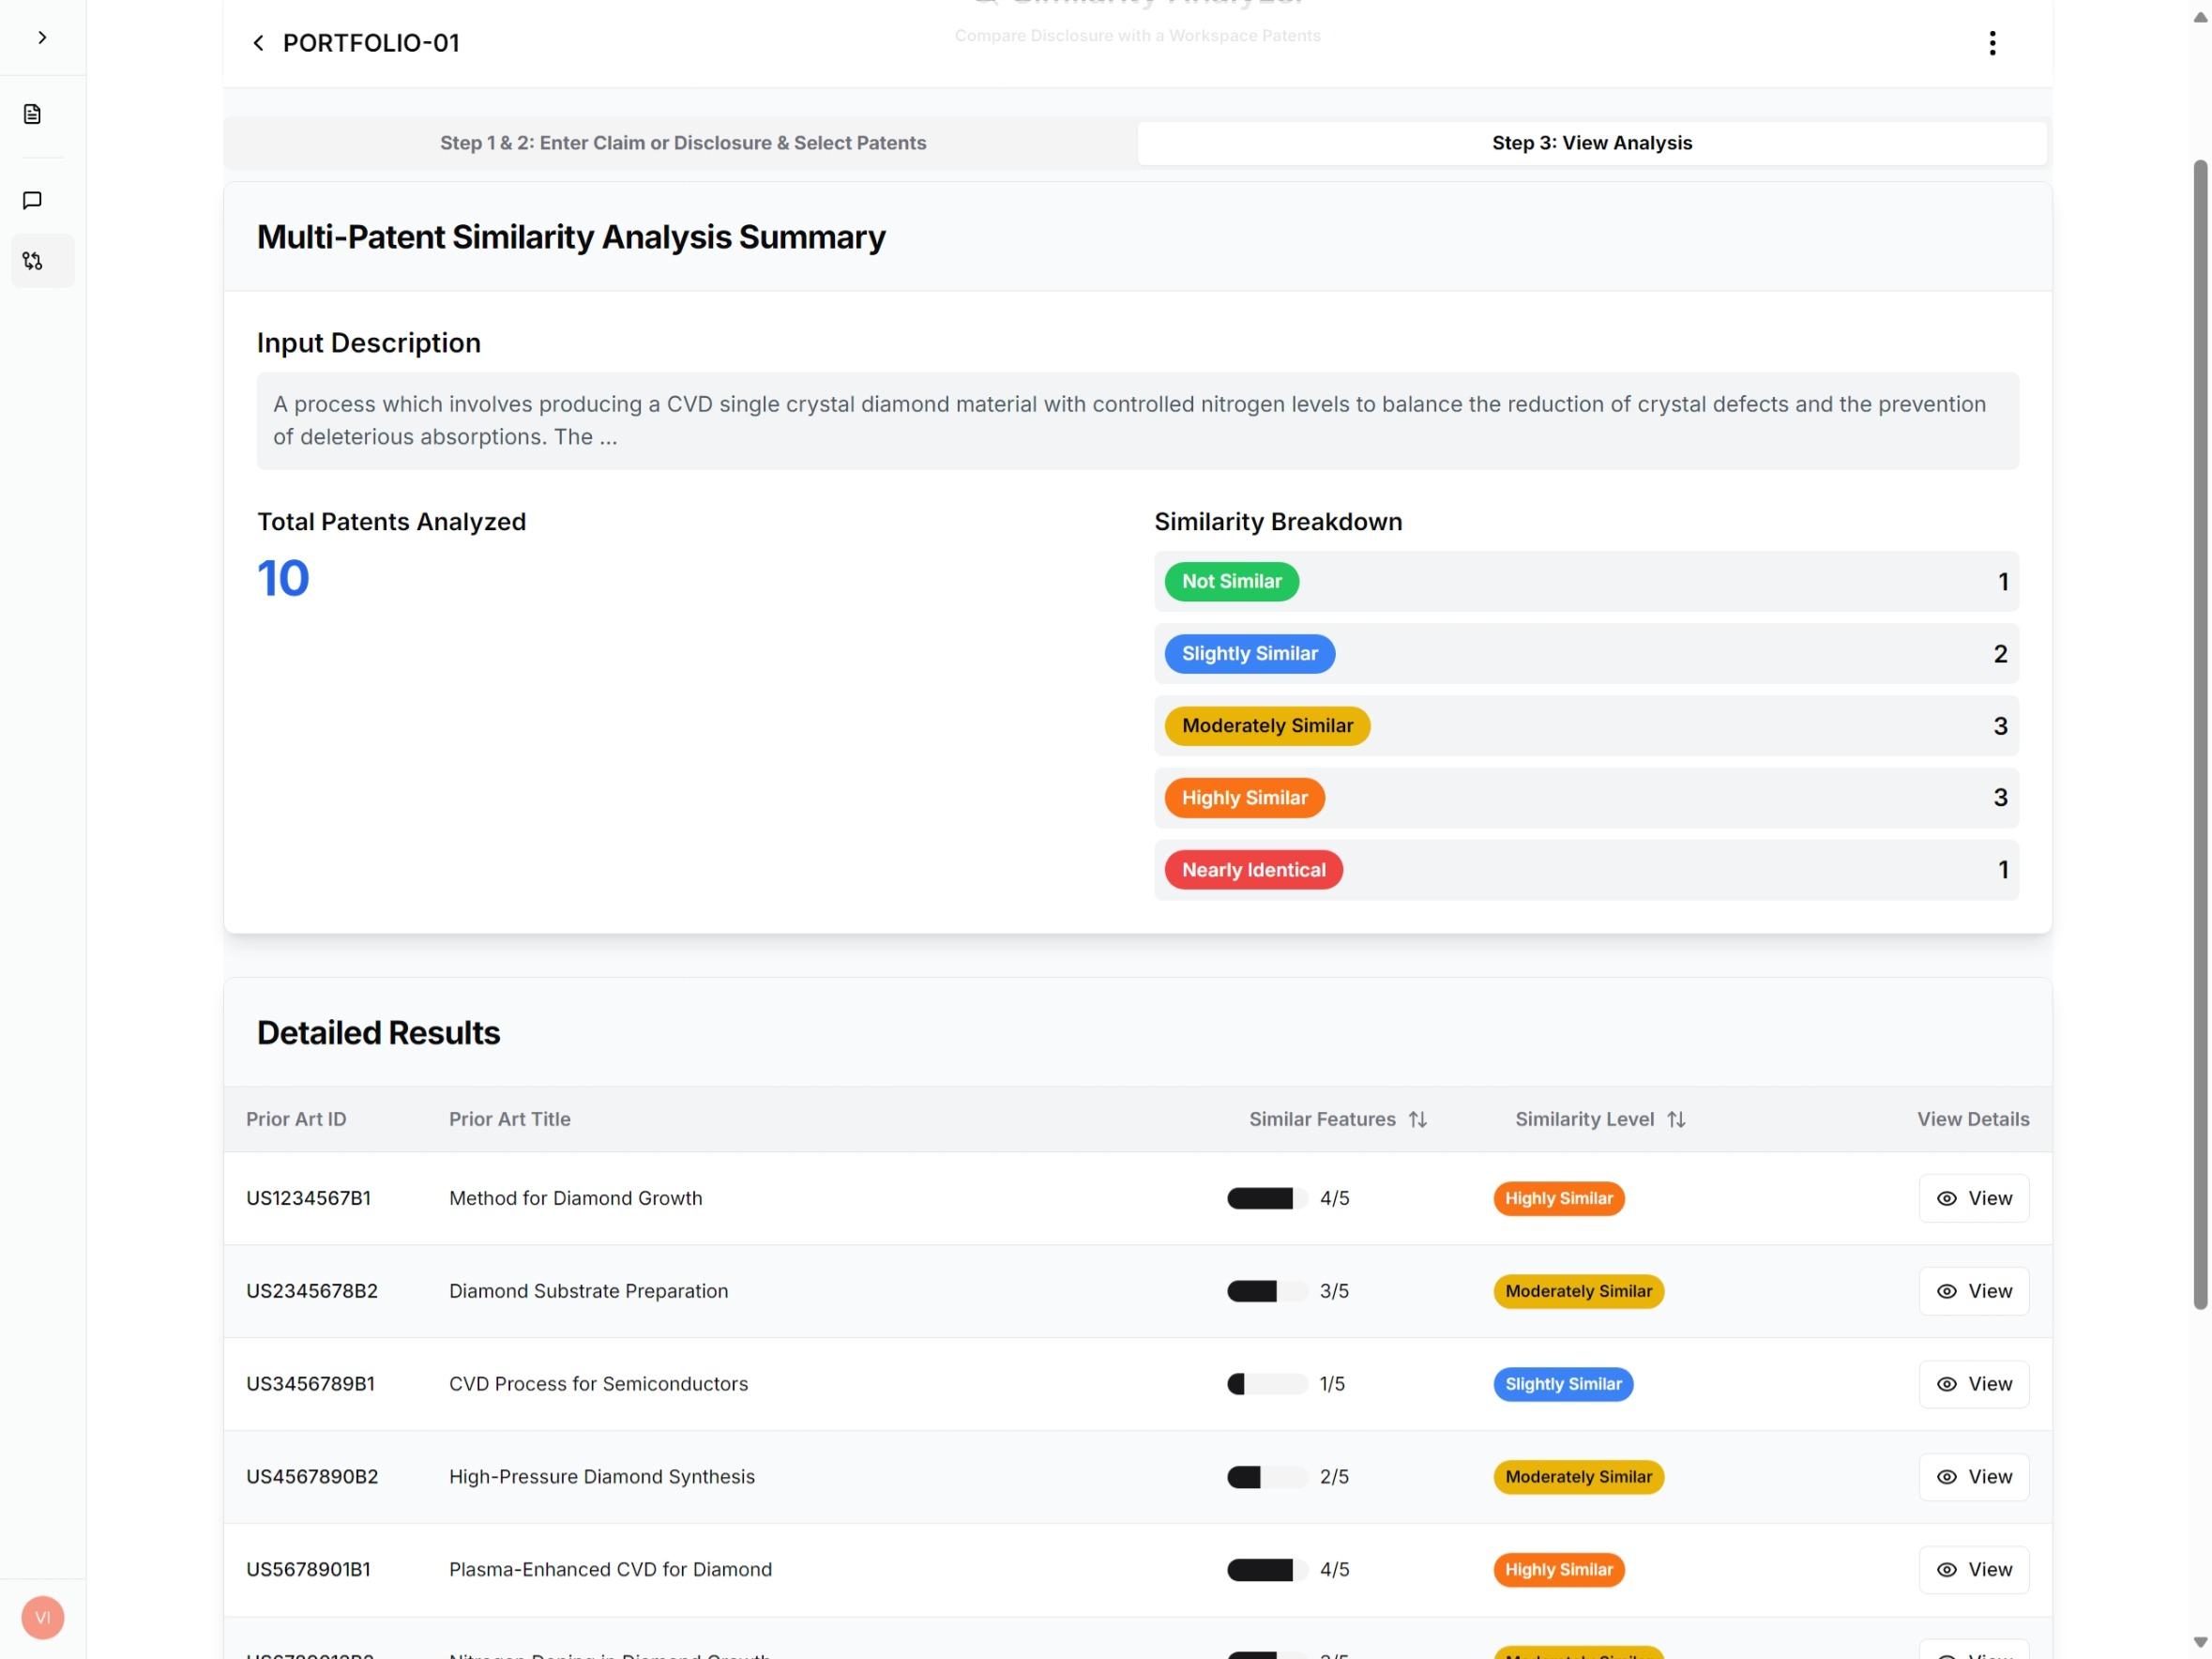Click the title Plasma-Enhanced CVD for Diamond
The width and height of the screenshot is (2212, 1659).
tap(610, 1570)
